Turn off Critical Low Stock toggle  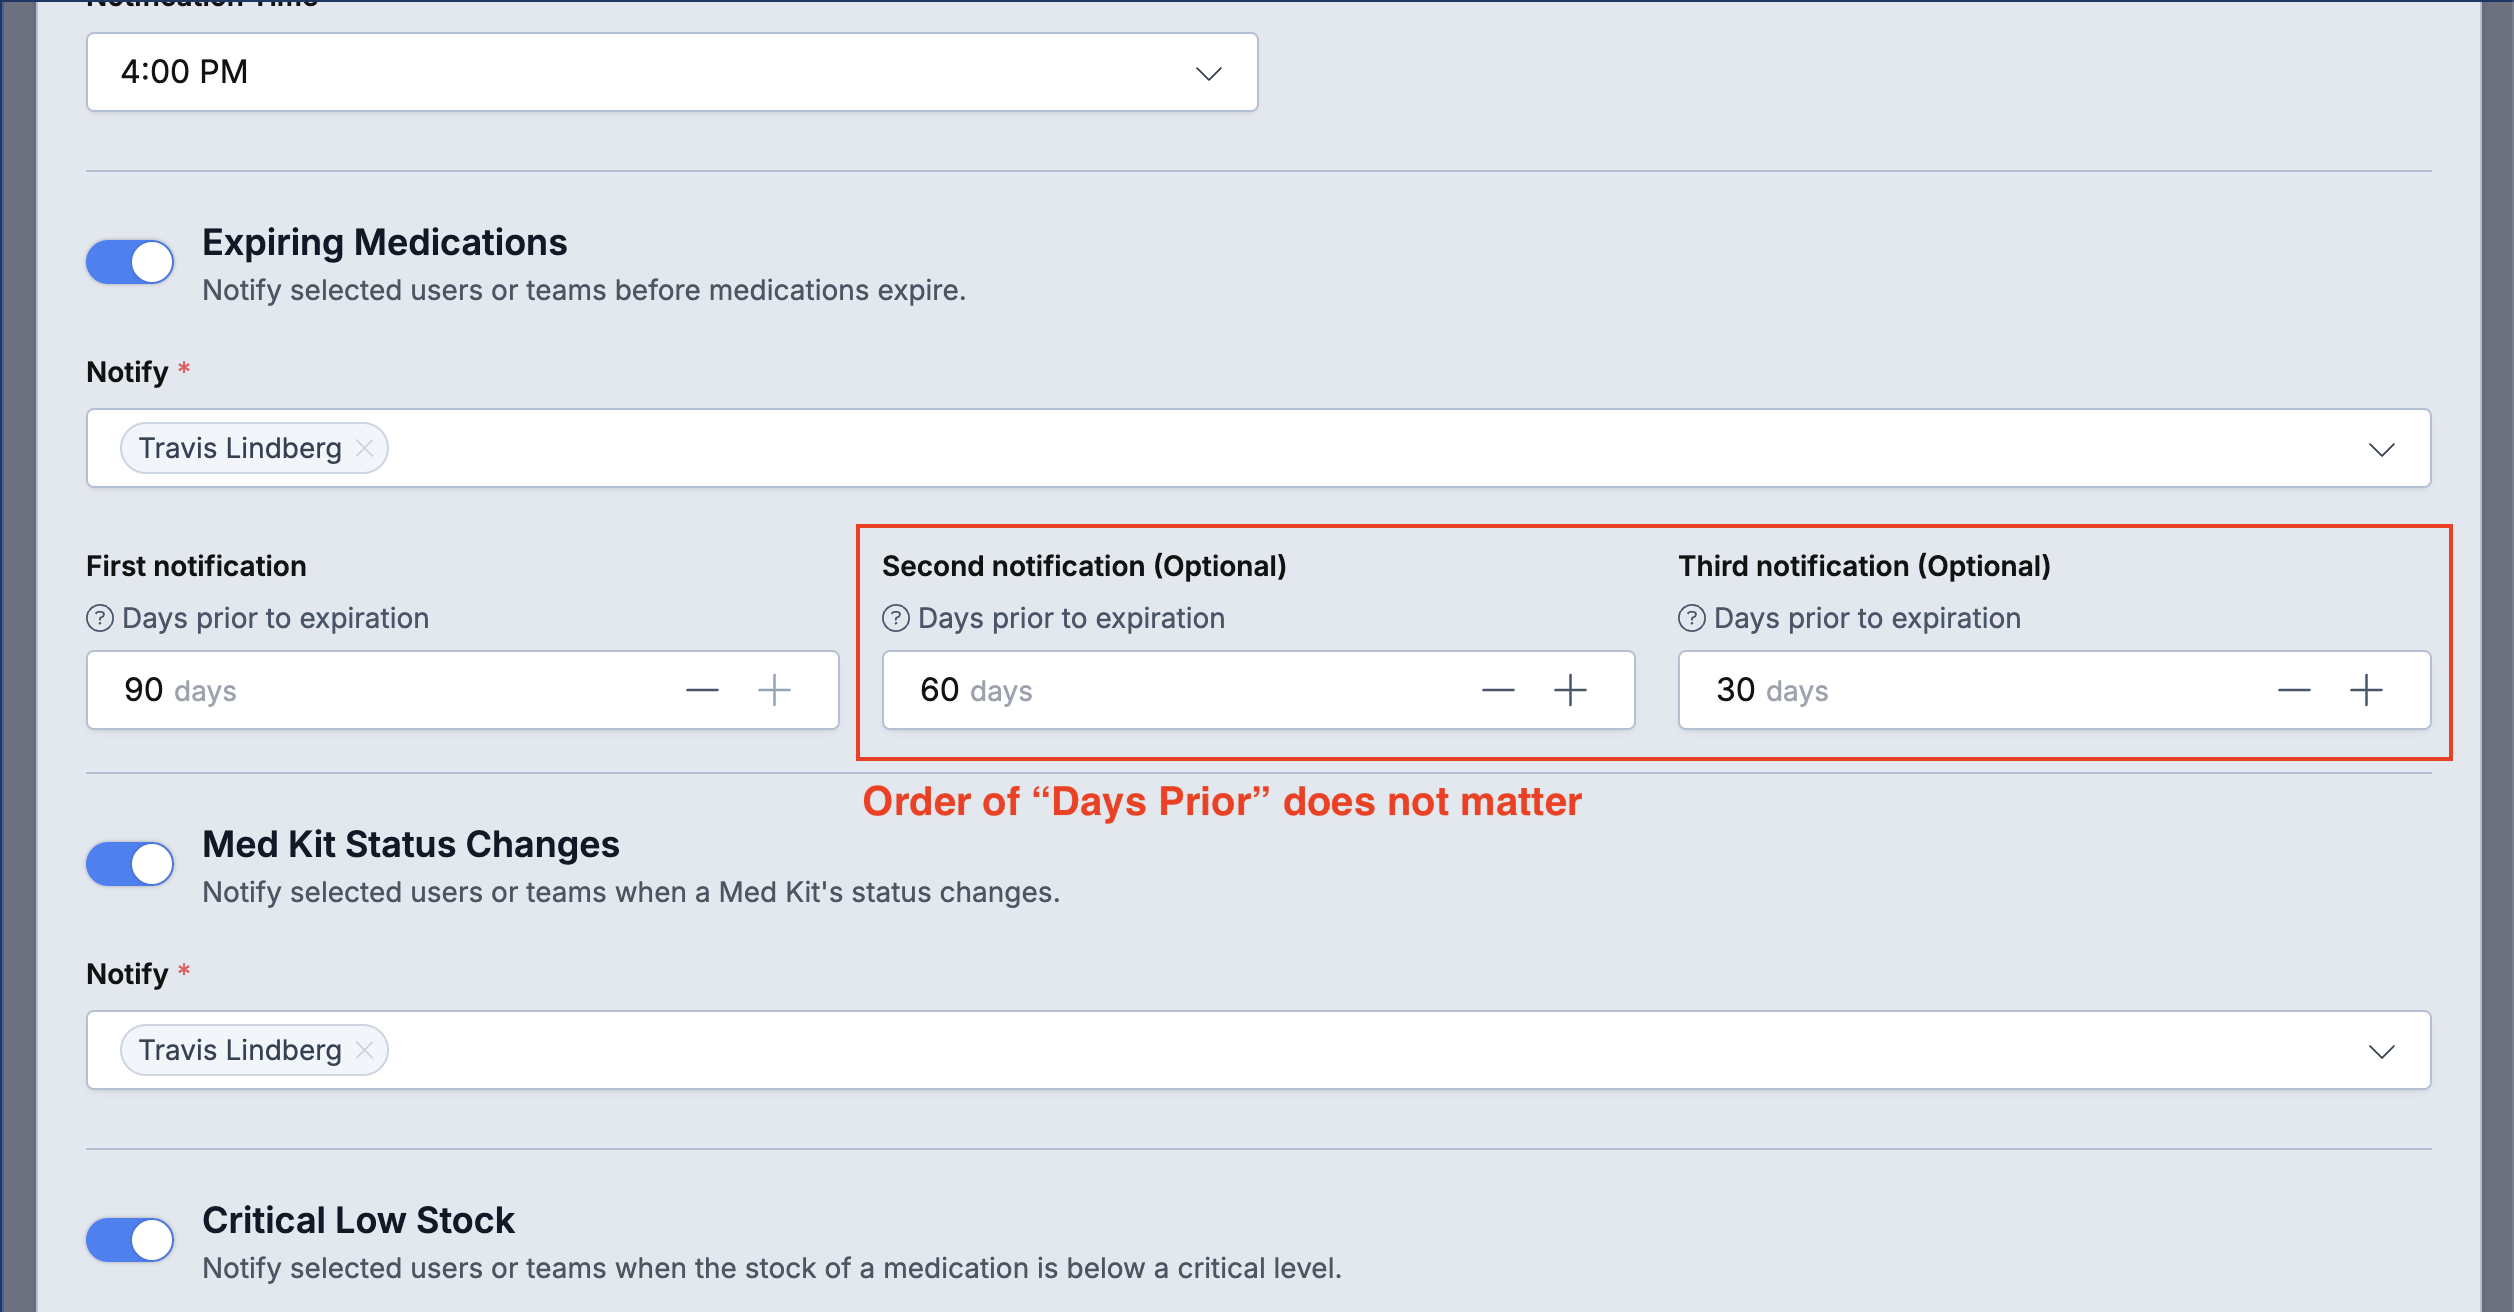click(130, 1240)
